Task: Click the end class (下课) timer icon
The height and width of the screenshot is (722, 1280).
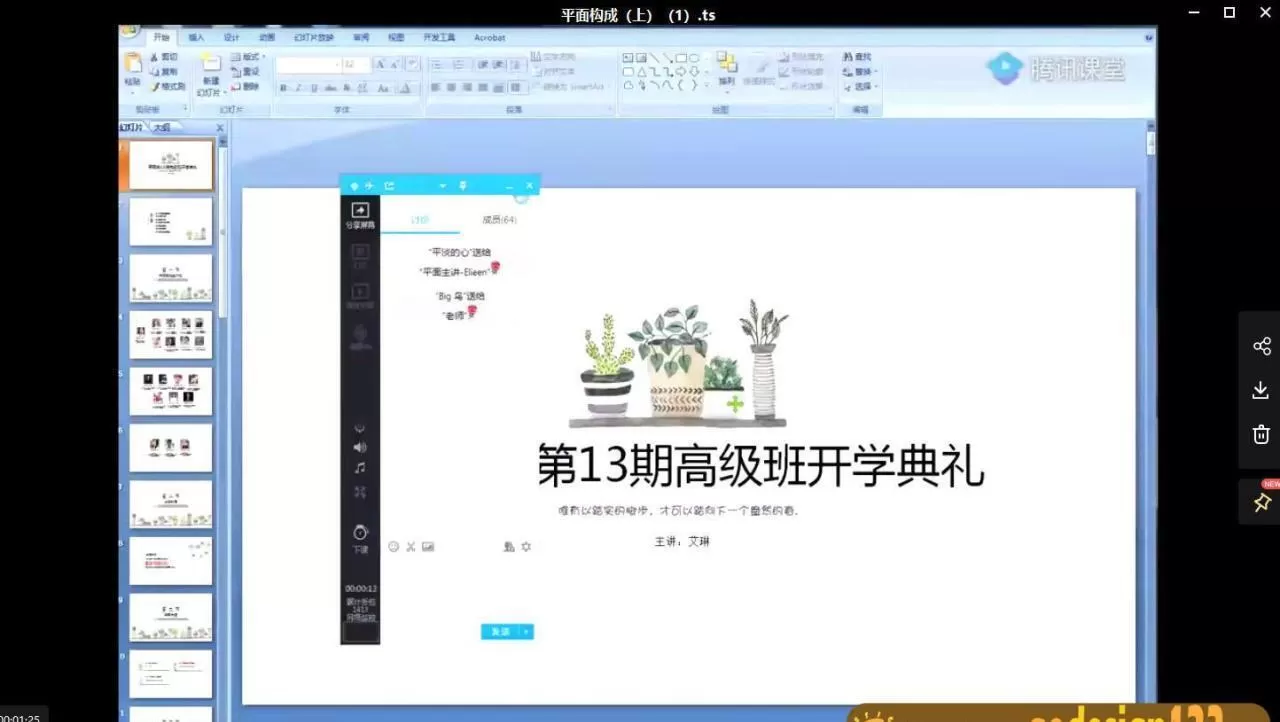Action: tap(360, 533)
